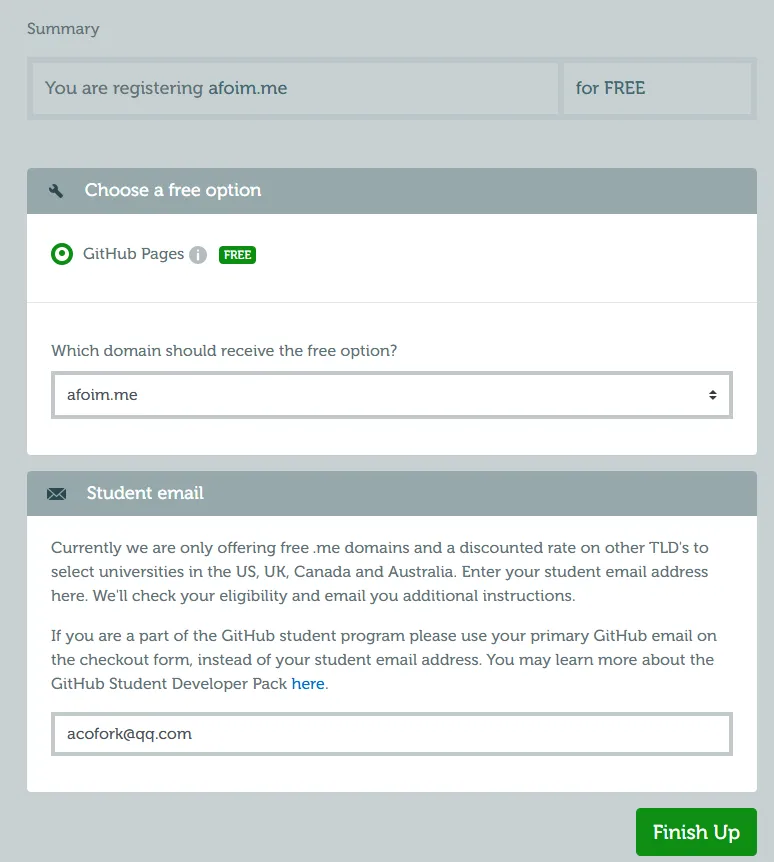Click the wrench icon in the options header

coord(56,191)
